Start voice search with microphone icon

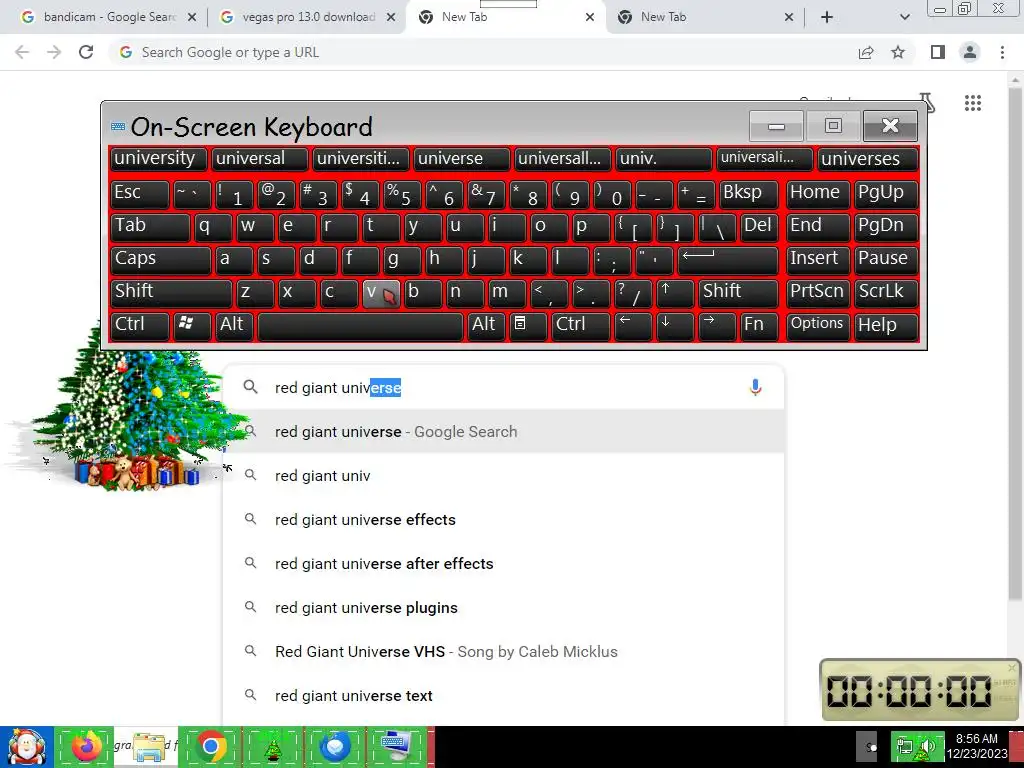coord(755,387)
